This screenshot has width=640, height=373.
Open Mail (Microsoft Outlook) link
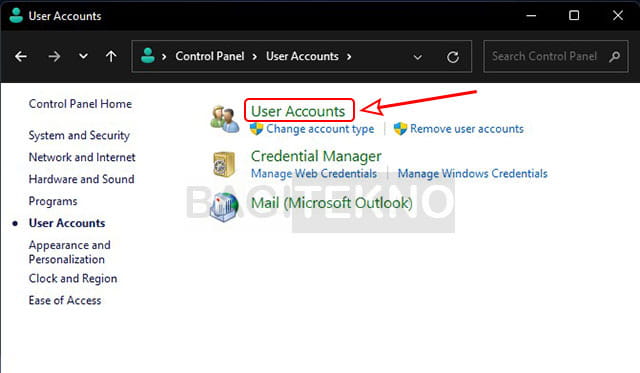[332, 203]
